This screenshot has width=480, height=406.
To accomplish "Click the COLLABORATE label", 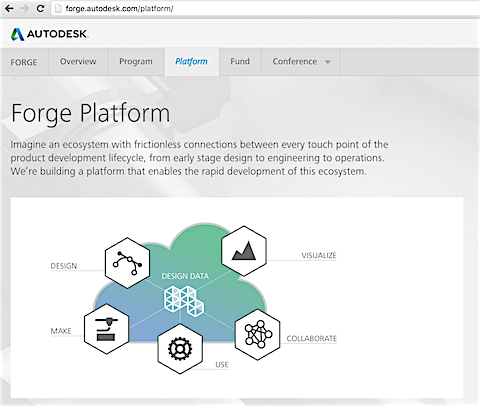I will [312, 339].
